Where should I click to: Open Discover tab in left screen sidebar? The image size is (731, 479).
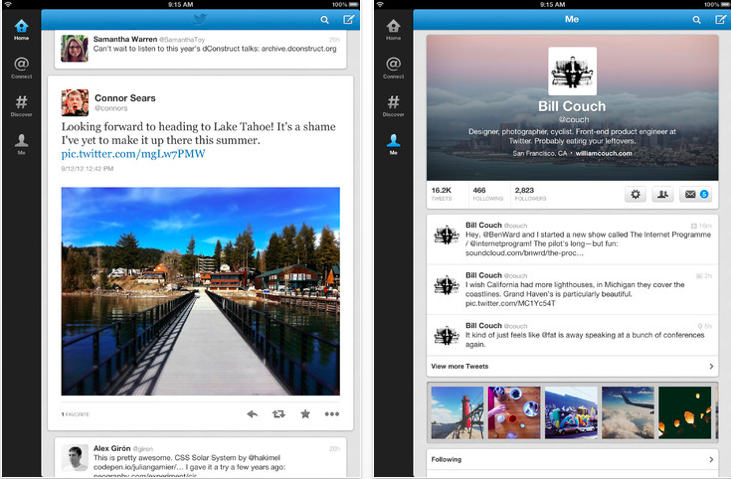coord(21,106)
